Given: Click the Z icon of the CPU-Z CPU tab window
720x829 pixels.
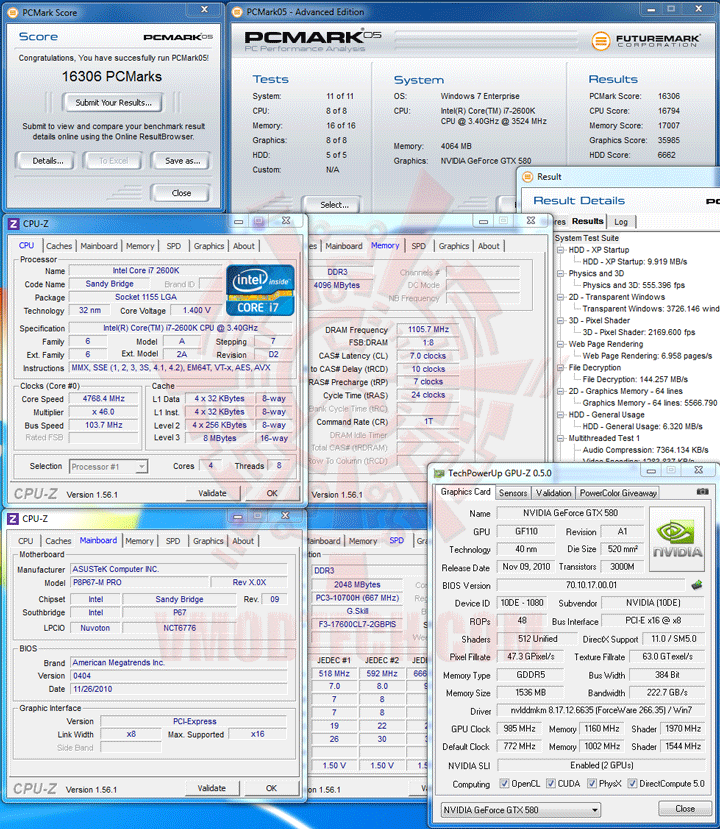Looking at the screenshot, I should (x=14, y=224).
